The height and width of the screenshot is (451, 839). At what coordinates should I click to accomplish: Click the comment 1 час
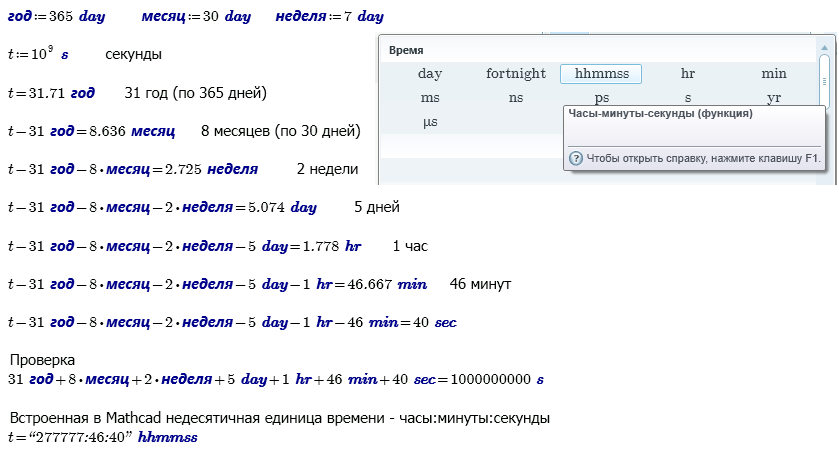pyautogui.click(x=410, y=246)
